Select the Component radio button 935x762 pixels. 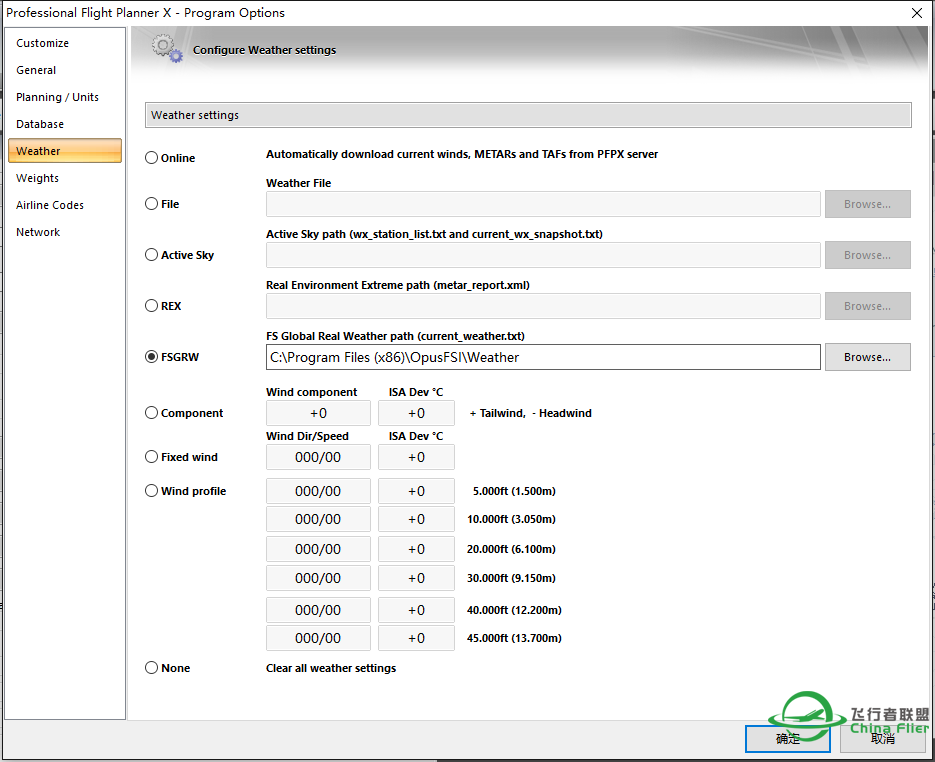point(152,413)
